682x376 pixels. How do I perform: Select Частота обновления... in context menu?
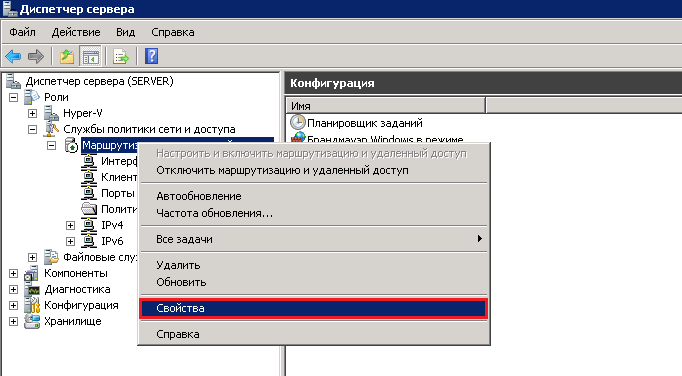click(314, 213)
